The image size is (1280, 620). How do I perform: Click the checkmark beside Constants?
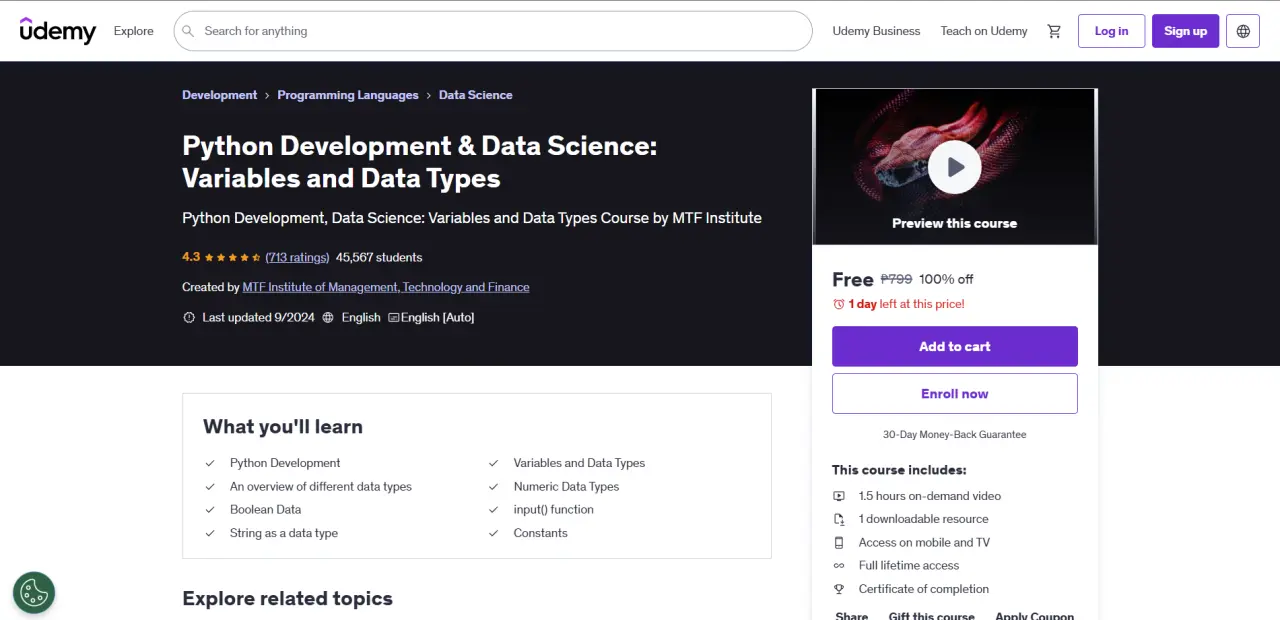(x=493, y=533)
